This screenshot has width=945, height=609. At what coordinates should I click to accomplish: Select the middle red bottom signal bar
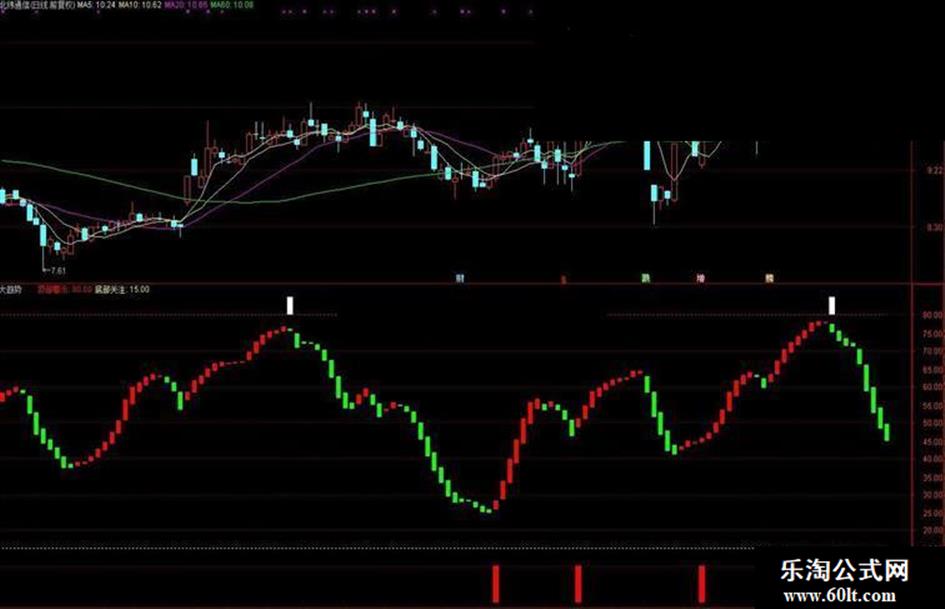(578, 584)
